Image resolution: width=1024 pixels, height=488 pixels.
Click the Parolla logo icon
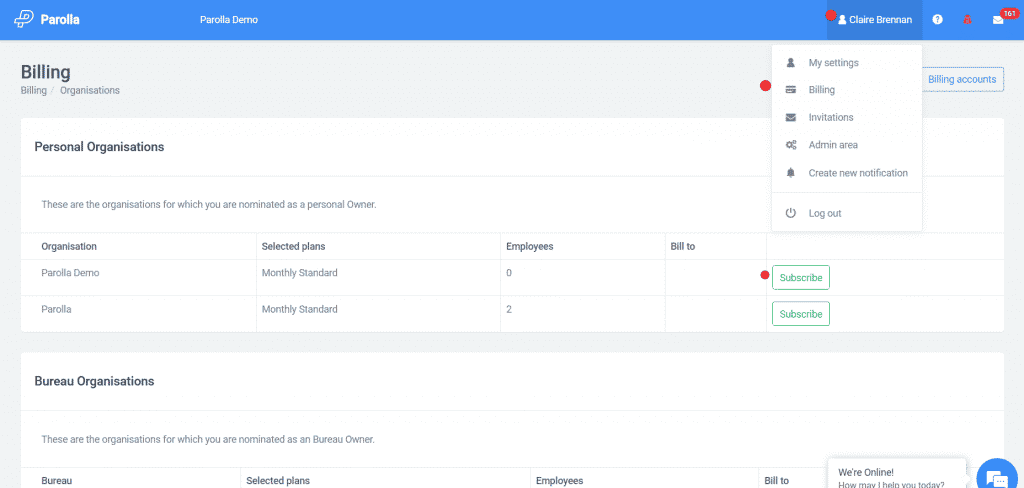point(24,20)
